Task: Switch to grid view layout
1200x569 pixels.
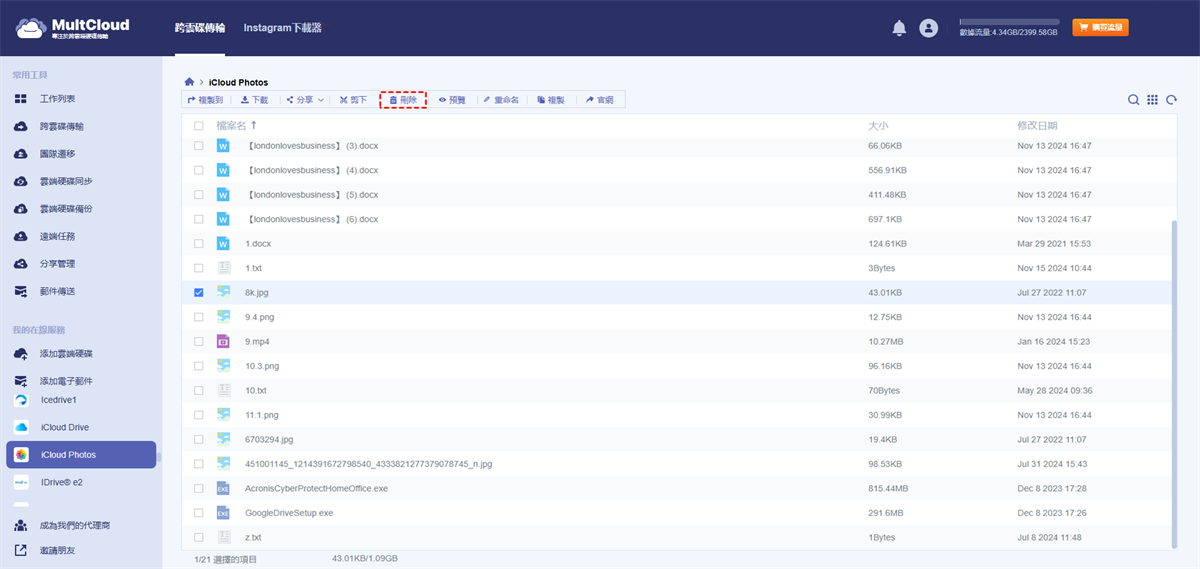Action: point(1152,100)
